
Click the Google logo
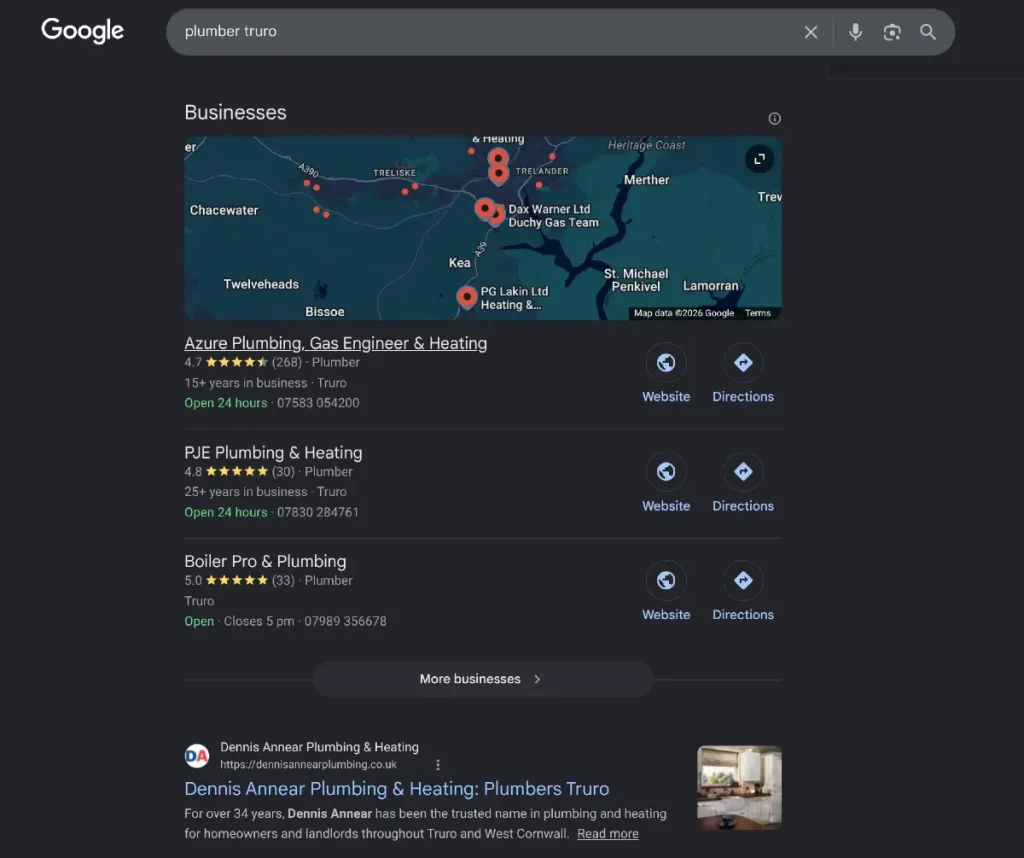click(x=82, y=31)
